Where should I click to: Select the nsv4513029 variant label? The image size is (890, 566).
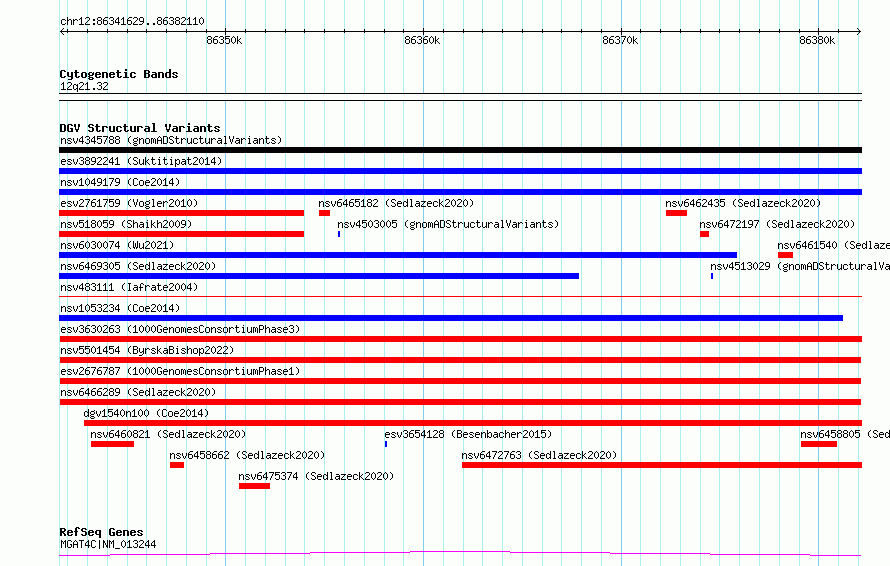(x=800, y=266)
